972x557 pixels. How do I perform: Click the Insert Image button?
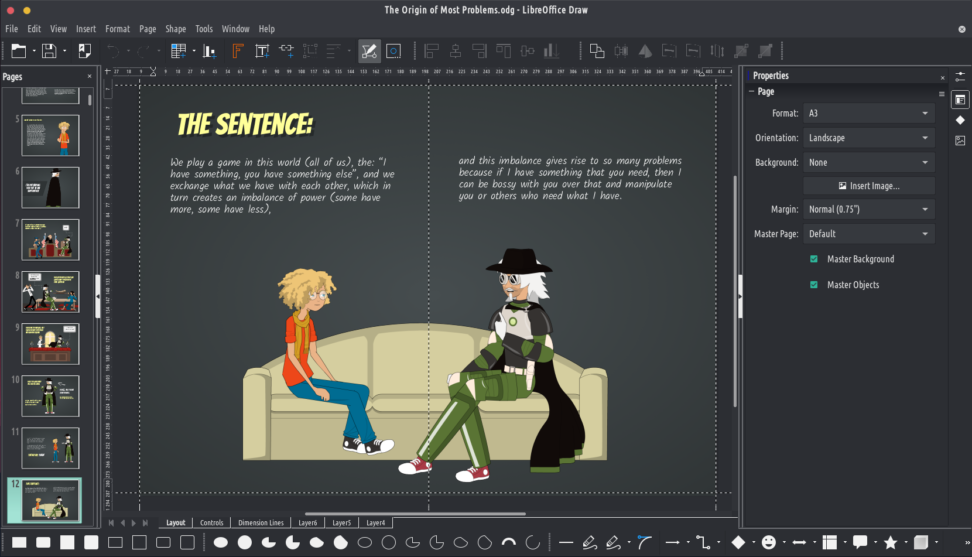[x=868, y=186]
